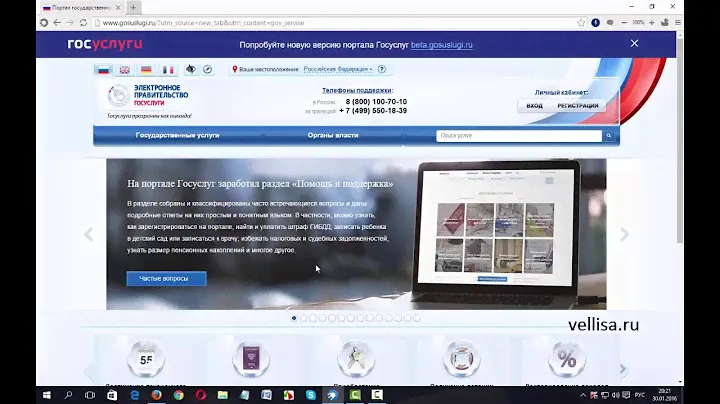Open the Государственные услуги menu tab
This screenshot has width=720, height=404.
(177, 135)
